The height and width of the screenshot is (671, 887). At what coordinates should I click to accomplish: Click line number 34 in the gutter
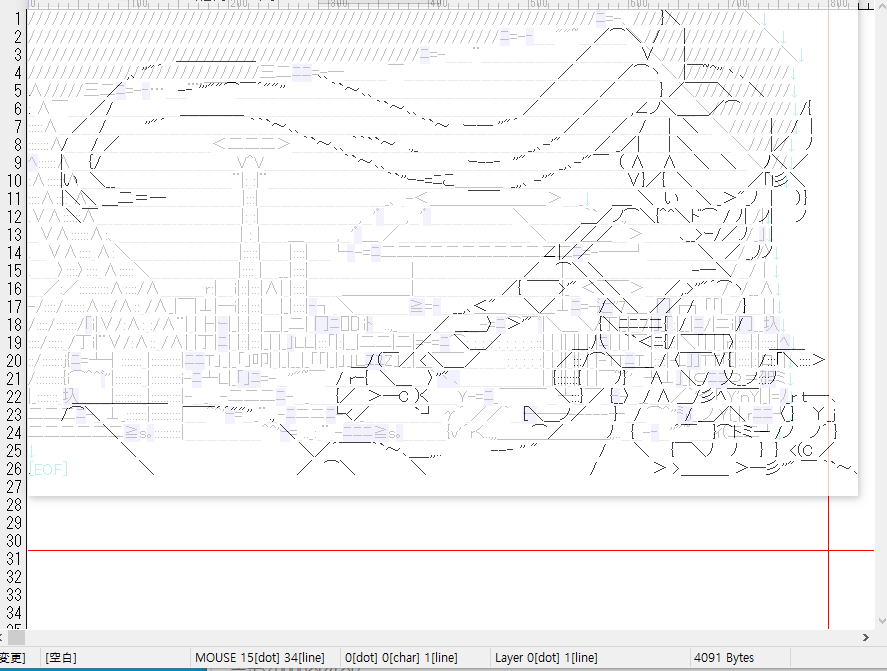pyautogui.click(x=13, y=613)
